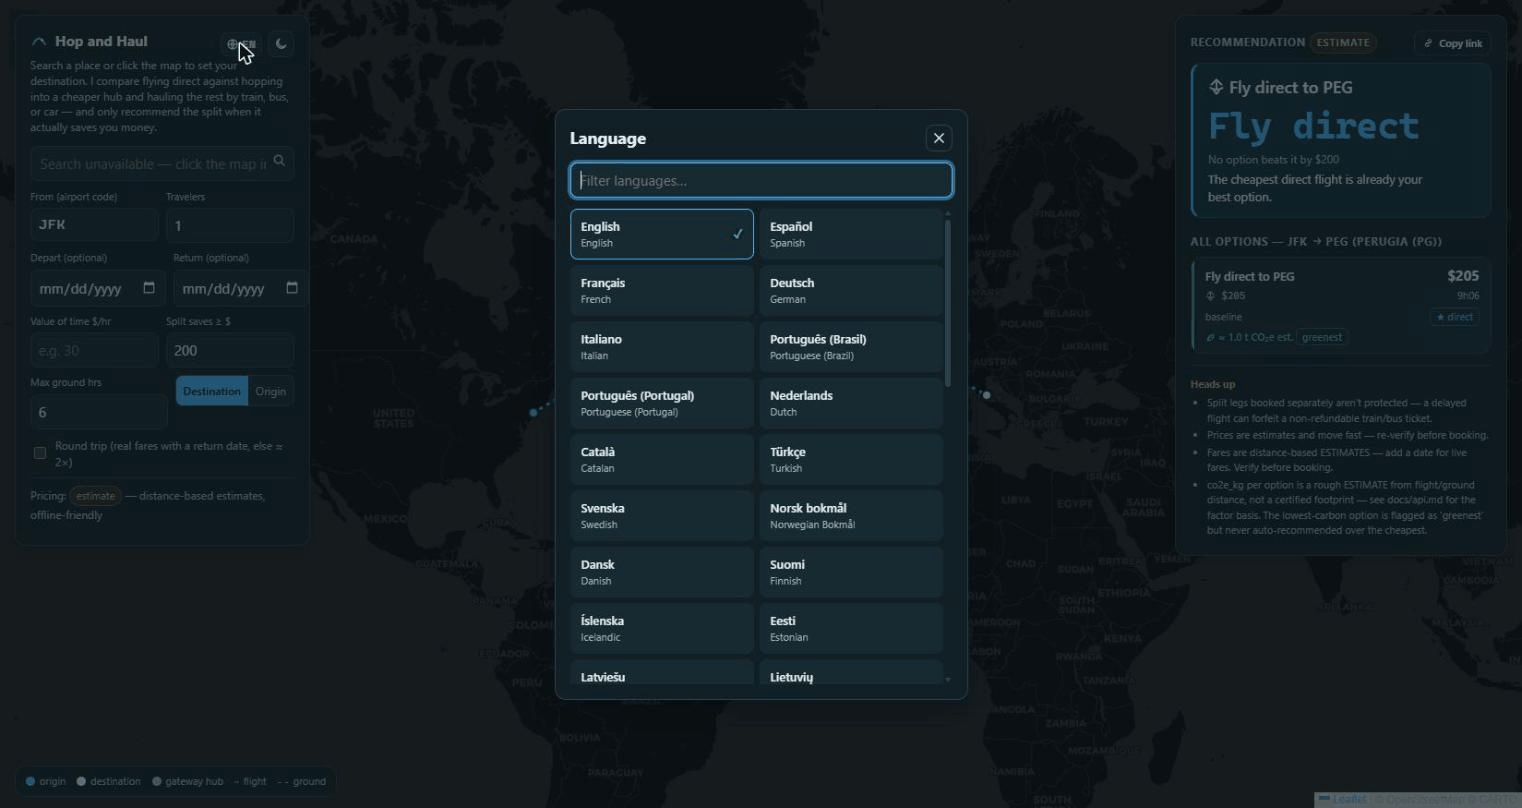
Task: Choose Íslenska language option
Action: click(662, 628)
